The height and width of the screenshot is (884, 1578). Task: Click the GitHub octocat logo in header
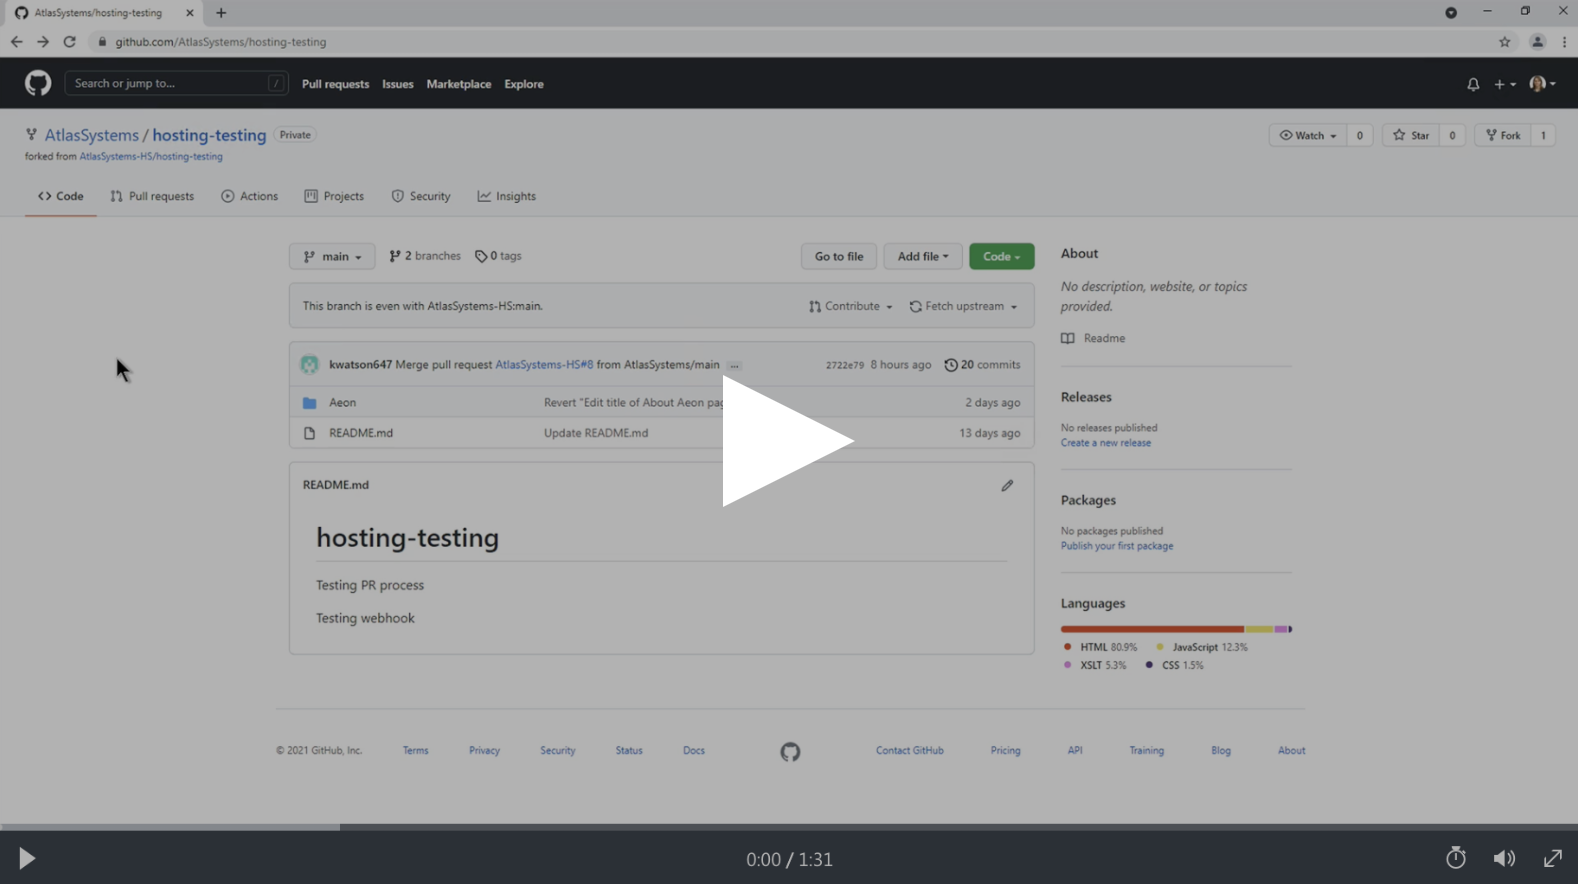point(38,83)
